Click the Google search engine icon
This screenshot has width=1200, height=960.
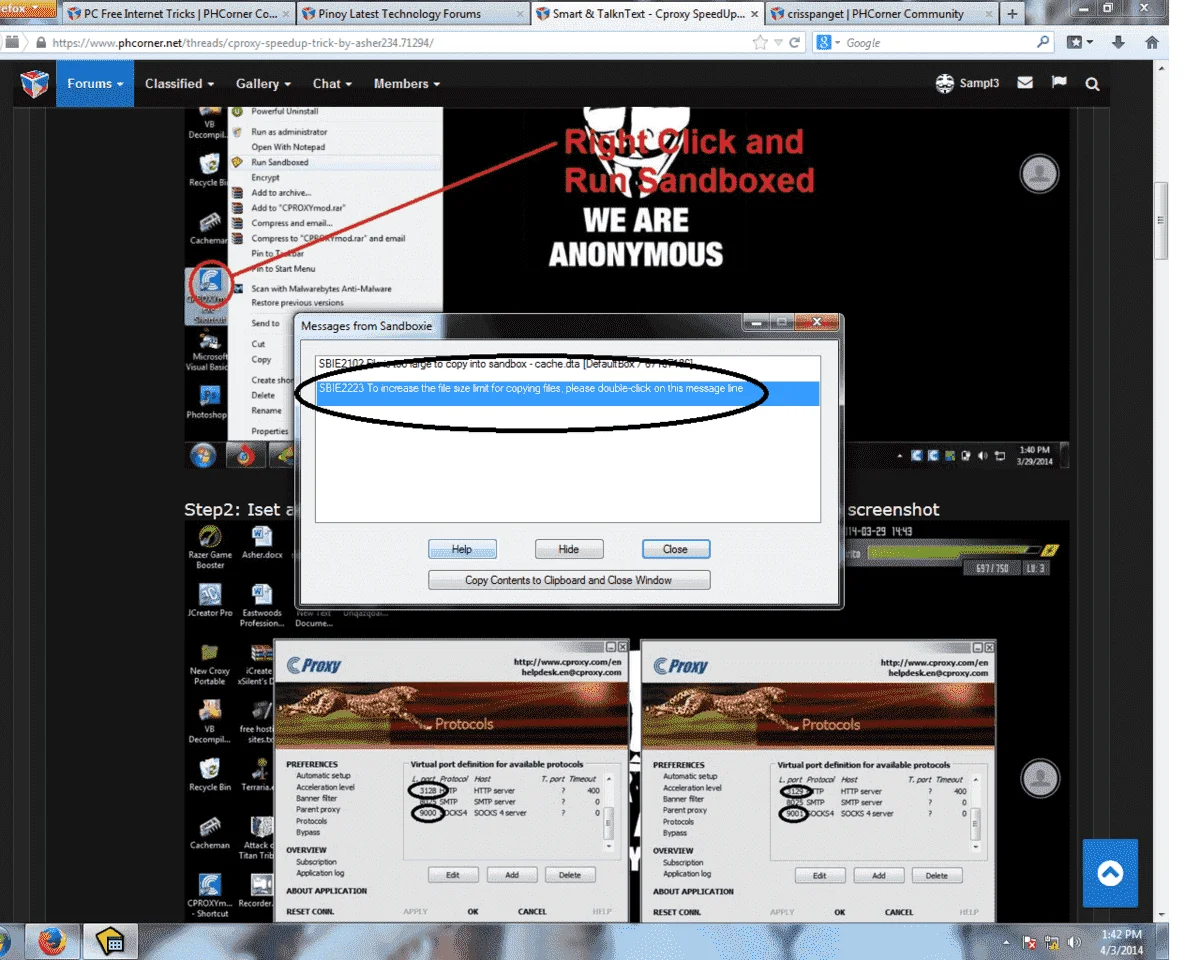click(823, 43)
